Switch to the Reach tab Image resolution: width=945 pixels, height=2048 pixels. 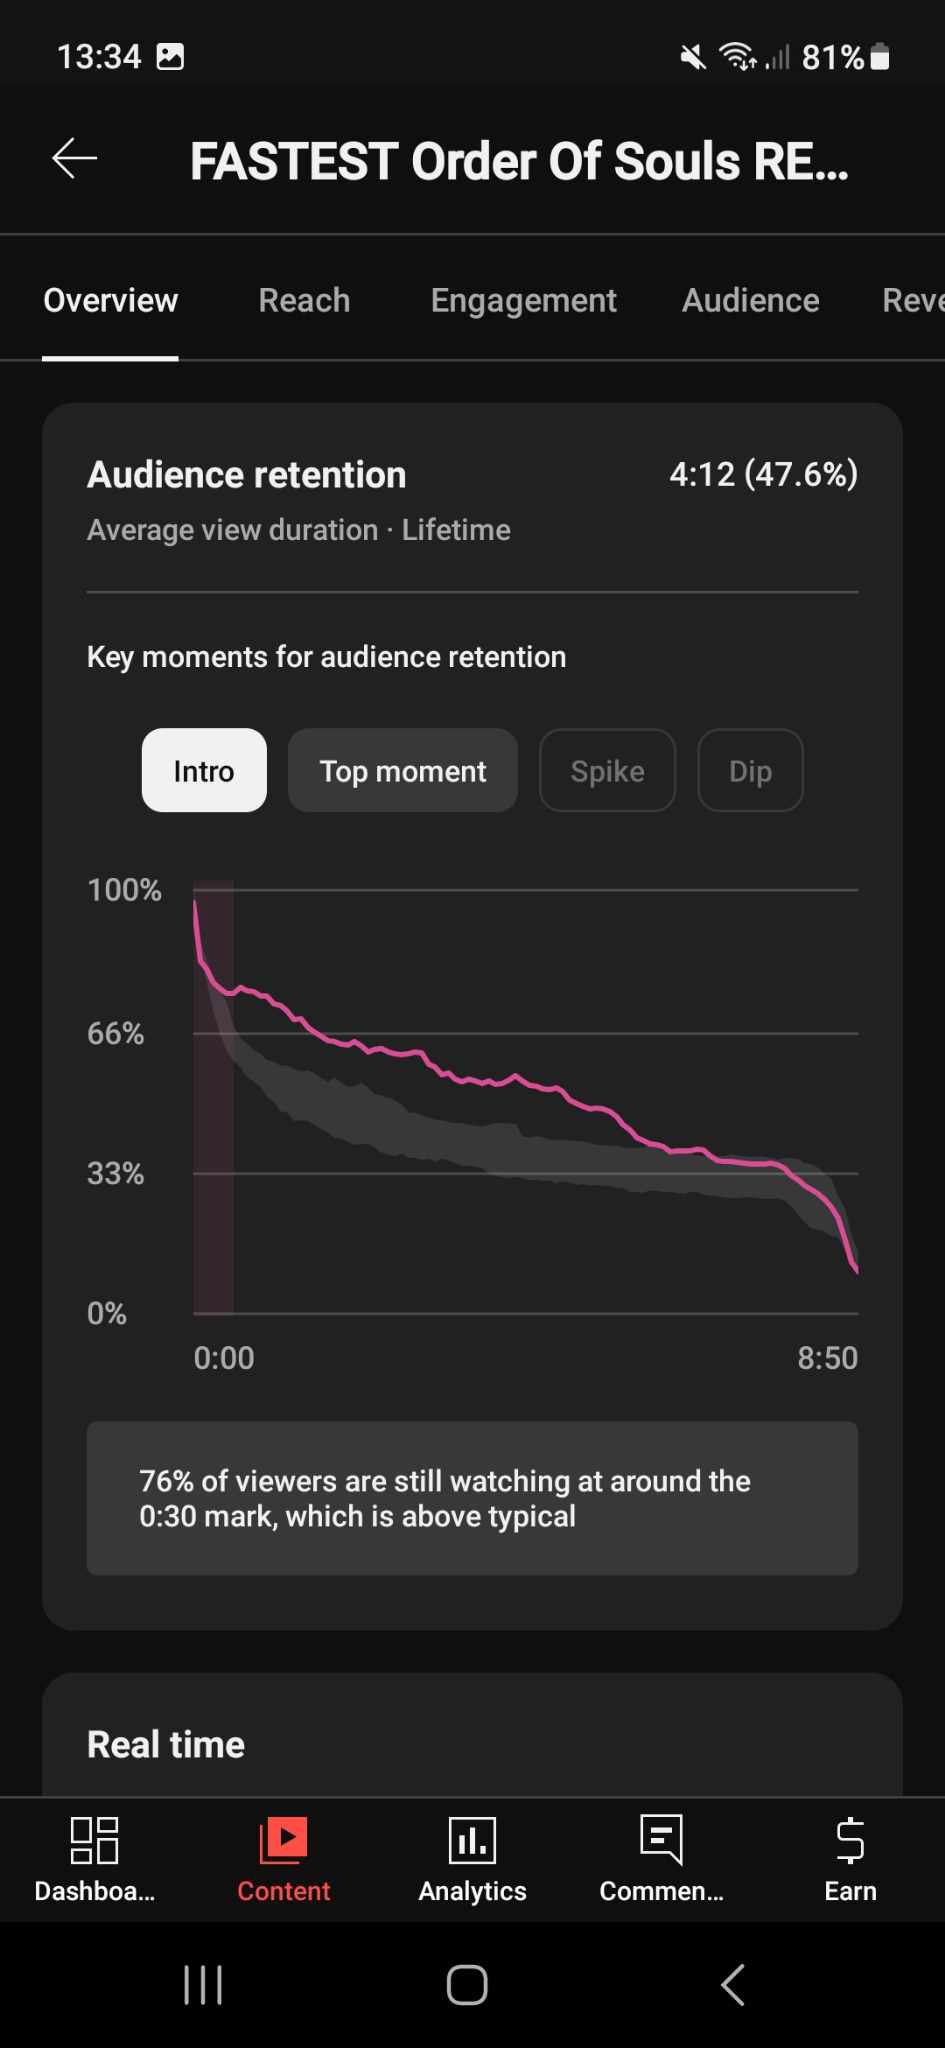coord(304,300)
